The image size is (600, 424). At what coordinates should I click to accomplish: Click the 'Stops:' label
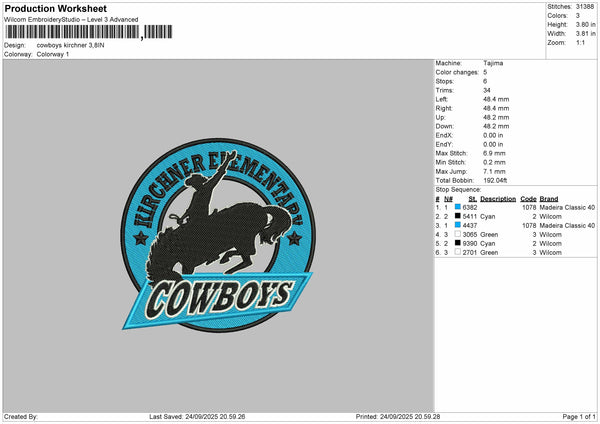click(x=445, y=81)
